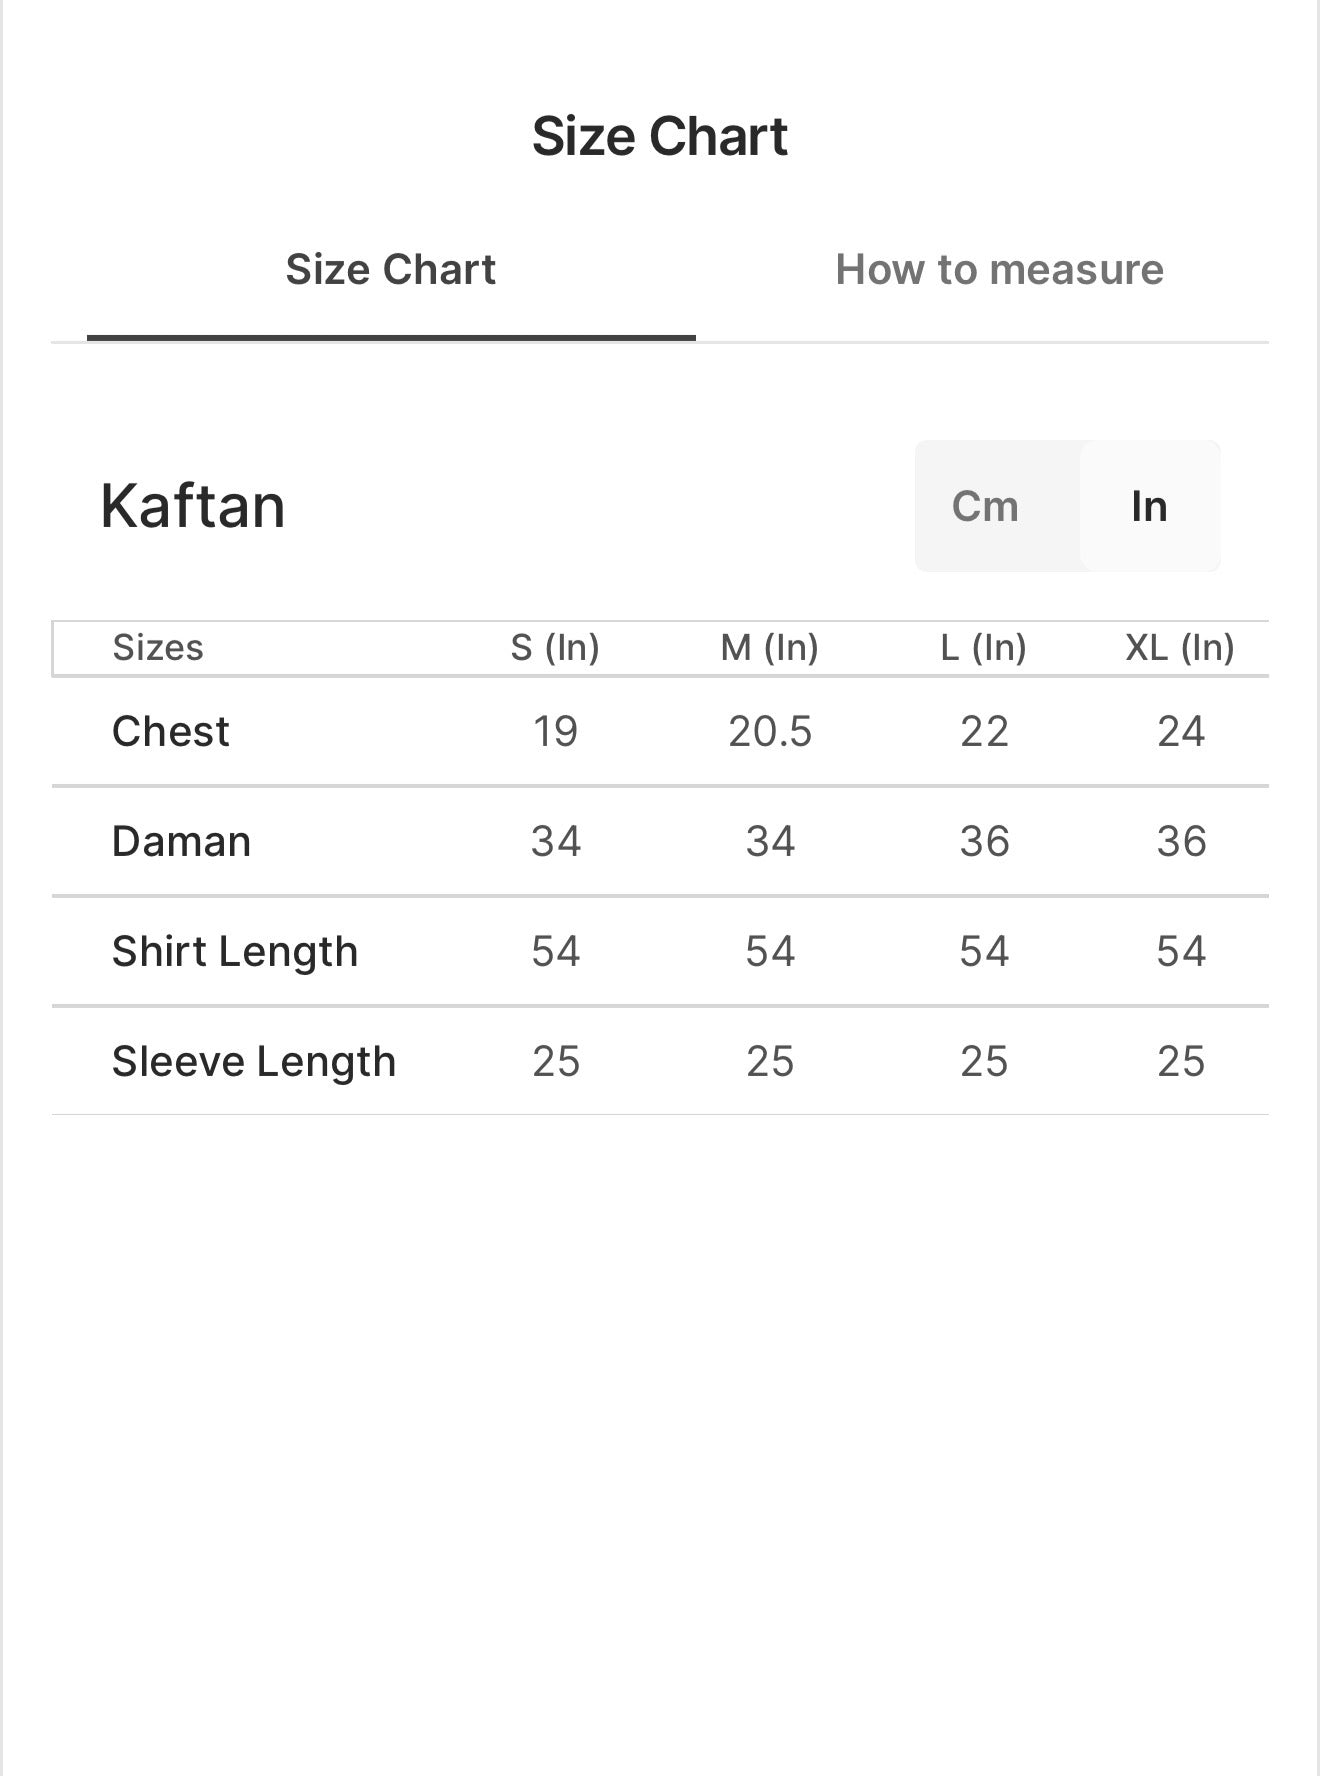This screenshot has height=1776, width=1320.
Task: Click the XL Chest value 24
Action: pos(1181,732)
